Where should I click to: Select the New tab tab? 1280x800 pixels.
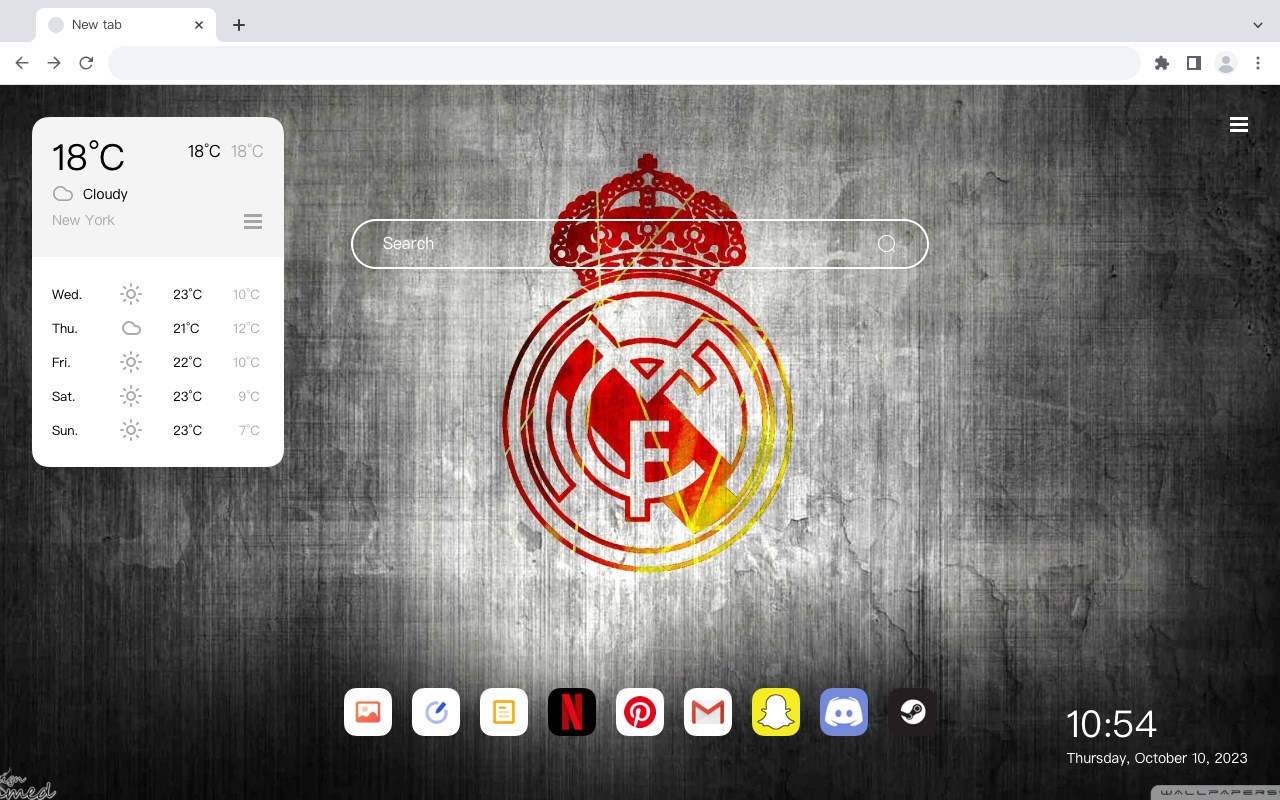click(x=126, y=25)
